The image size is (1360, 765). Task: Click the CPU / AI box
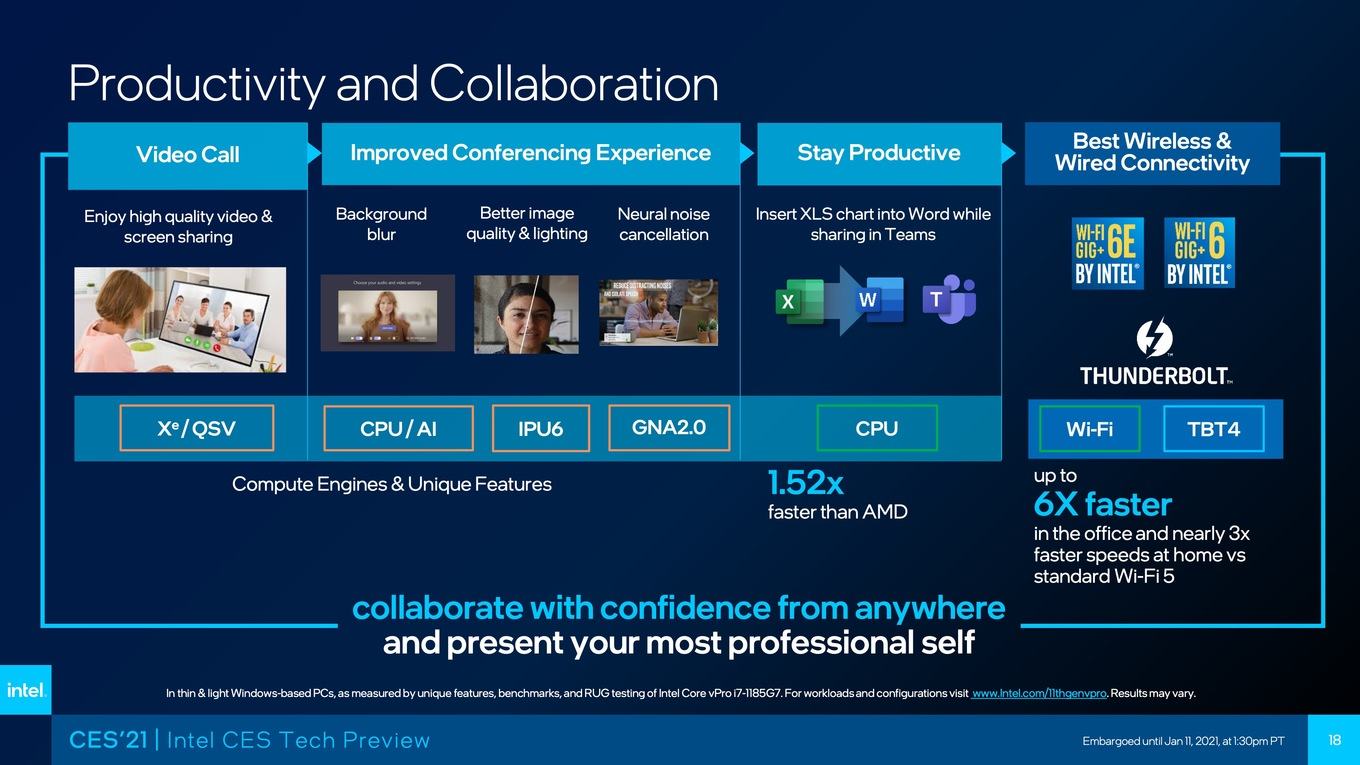click(x=398, y=428)
